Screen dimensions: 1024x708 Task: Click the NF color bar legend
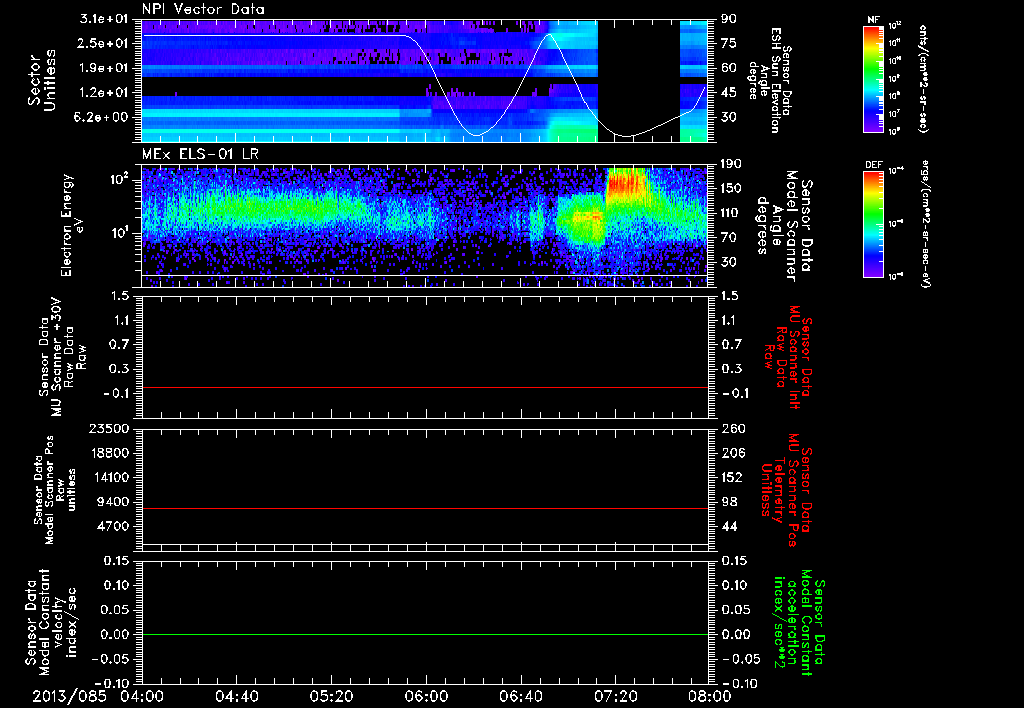[x=874, y=78]
